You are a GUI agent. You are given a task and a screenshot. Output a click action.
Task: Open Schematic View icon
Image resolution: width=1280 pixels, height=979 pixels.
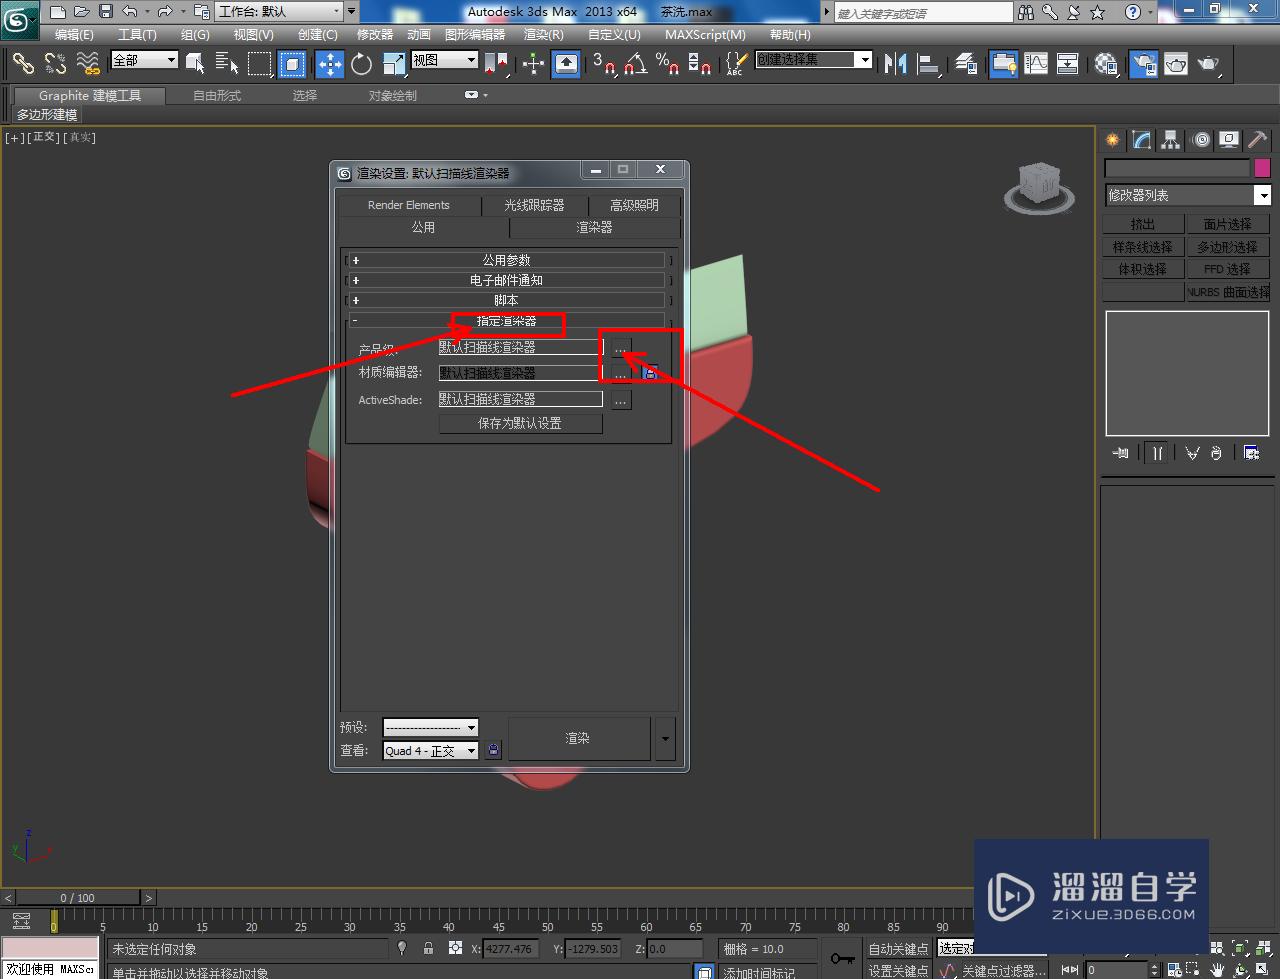tap(1068, 64)
